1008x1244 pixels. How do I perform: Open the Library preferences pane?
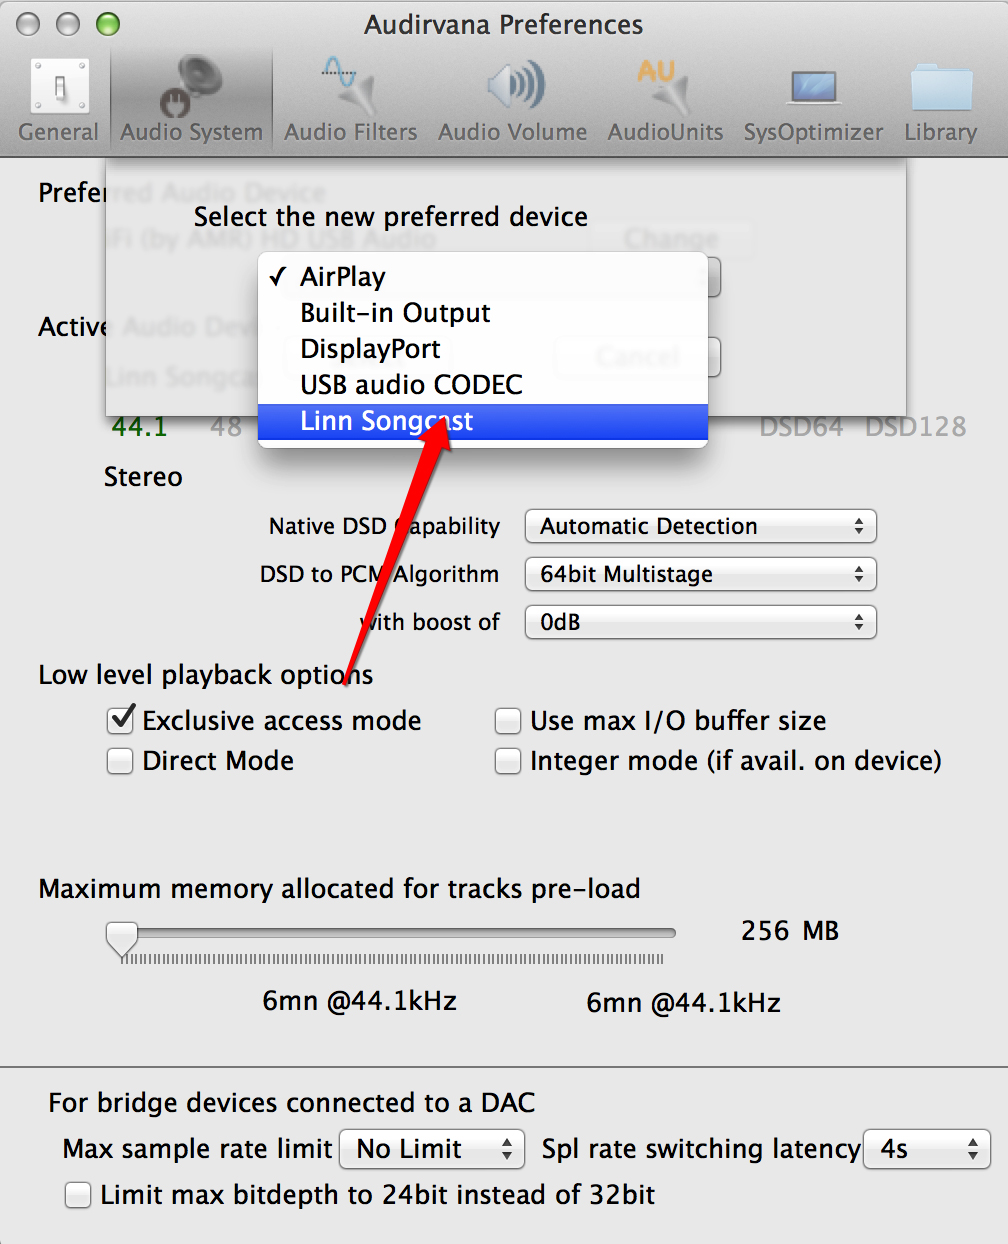coord(940,101)
